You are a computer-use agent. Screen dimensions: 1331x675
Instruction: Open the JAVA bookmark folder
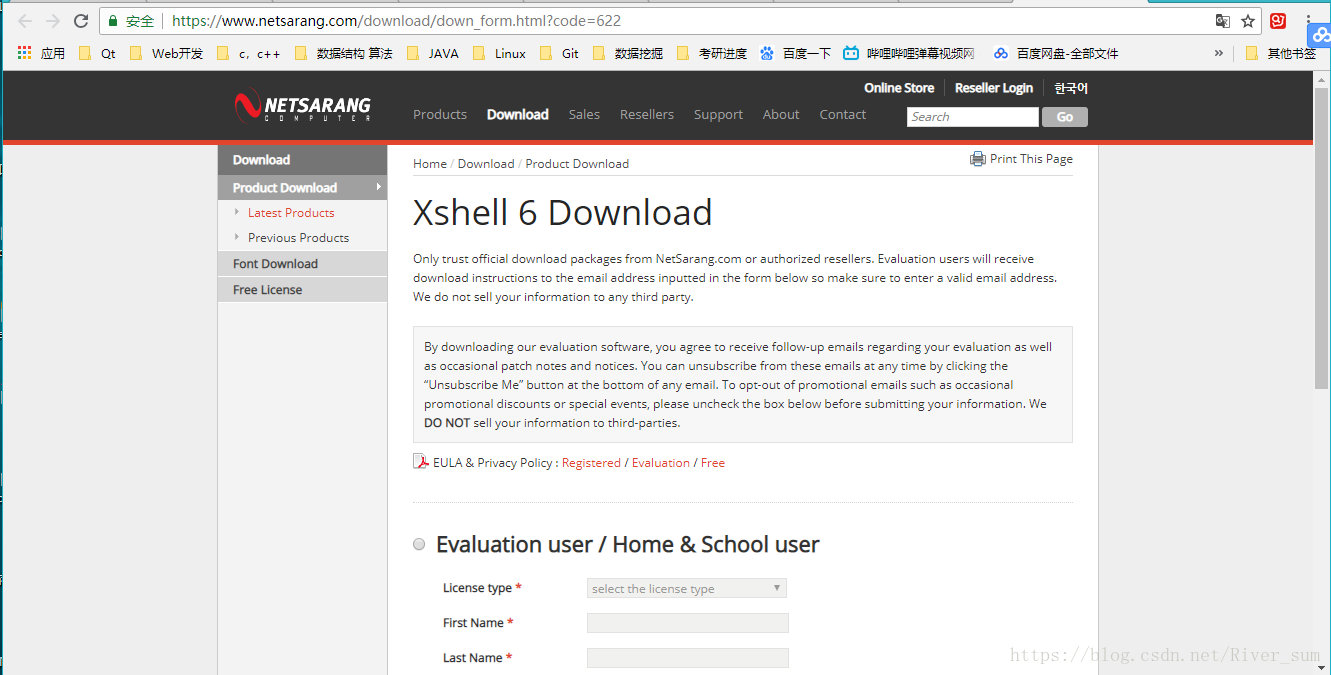[433, 53]
